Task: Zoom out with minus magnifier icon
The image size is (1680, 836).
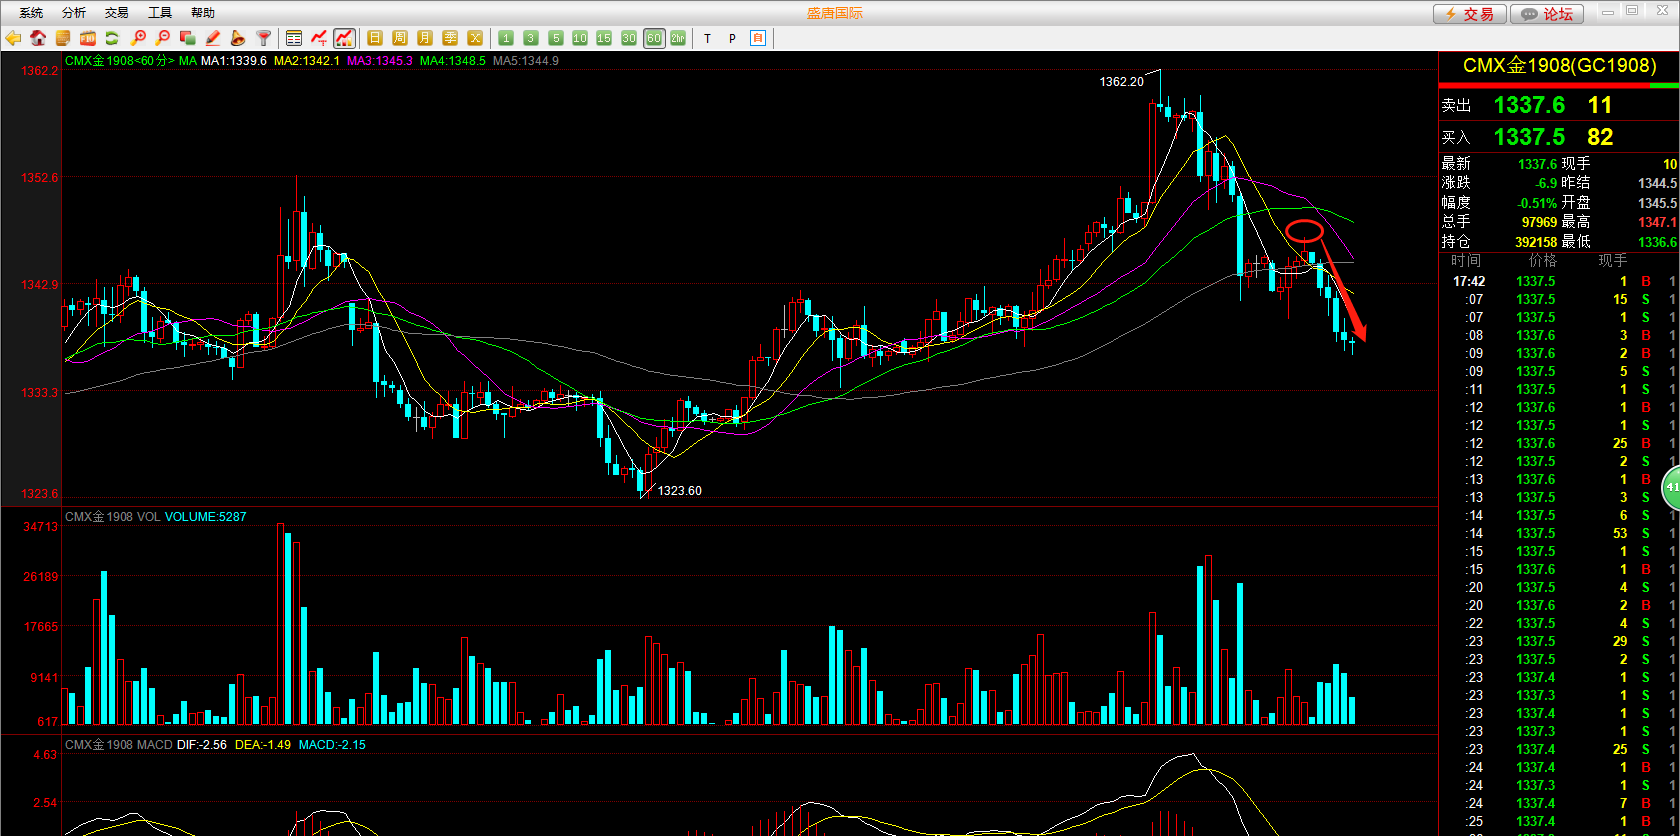Action: coord(163,38)
